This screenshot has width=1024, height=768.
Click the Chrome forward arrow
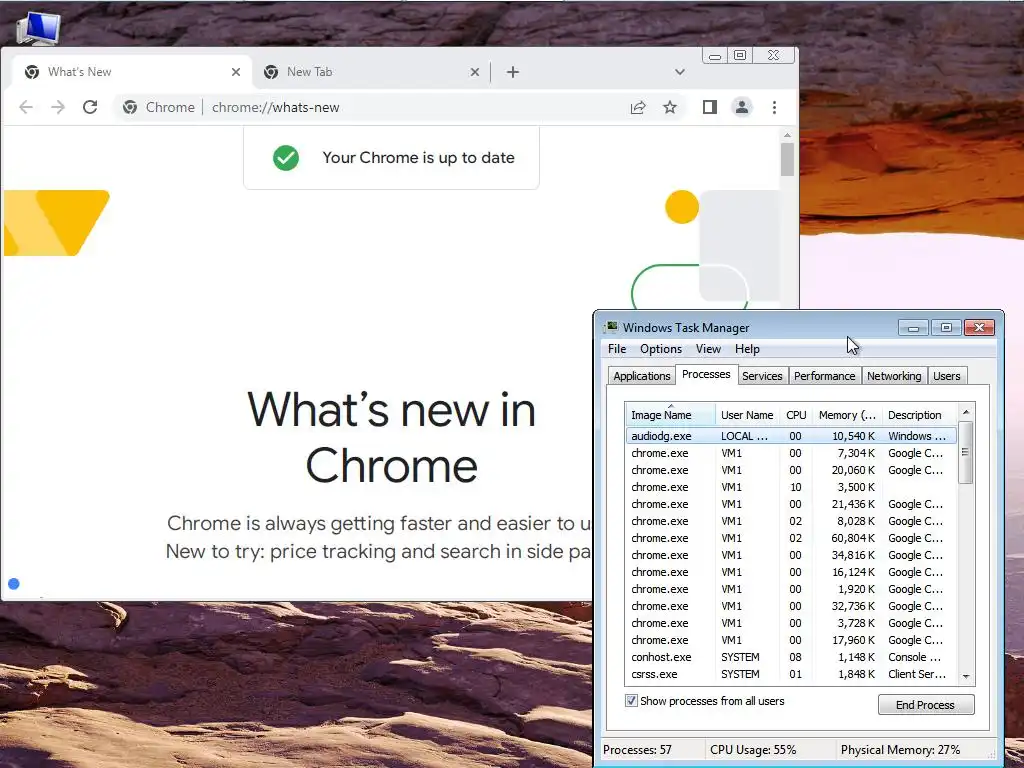pos(58,107)
